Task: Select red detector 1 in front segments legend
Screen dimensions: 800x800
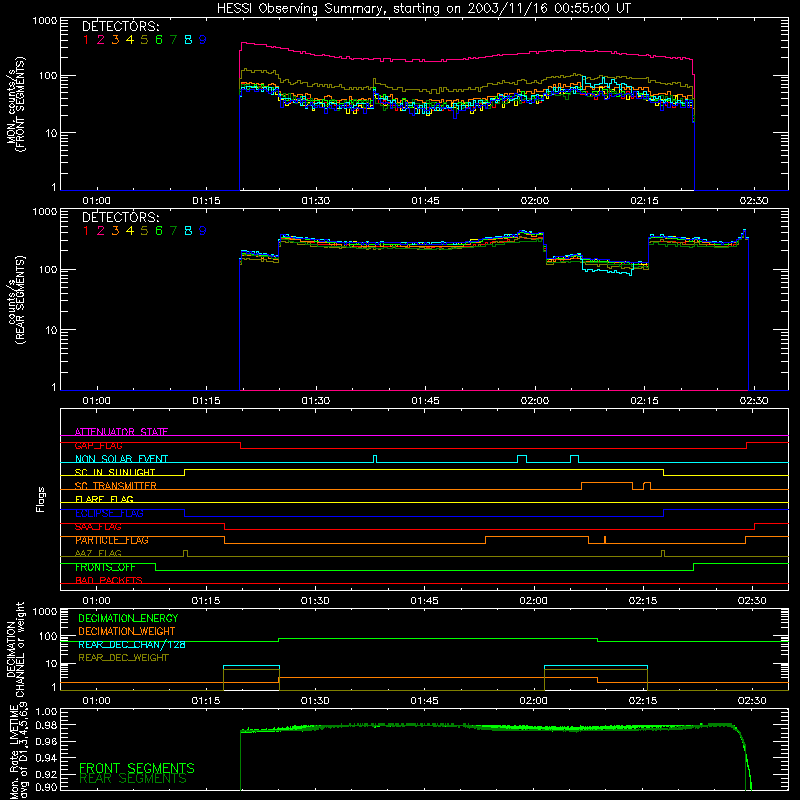Action: click(x=86, y=40)
